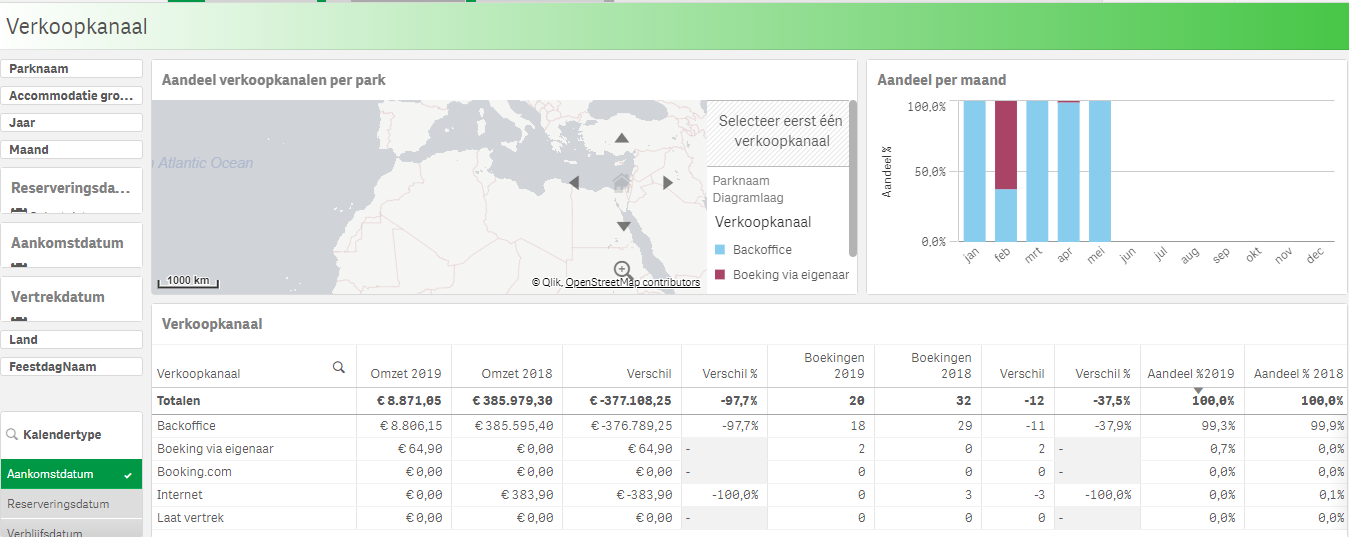Click the mei bar in the chart

coord(1100,171)
